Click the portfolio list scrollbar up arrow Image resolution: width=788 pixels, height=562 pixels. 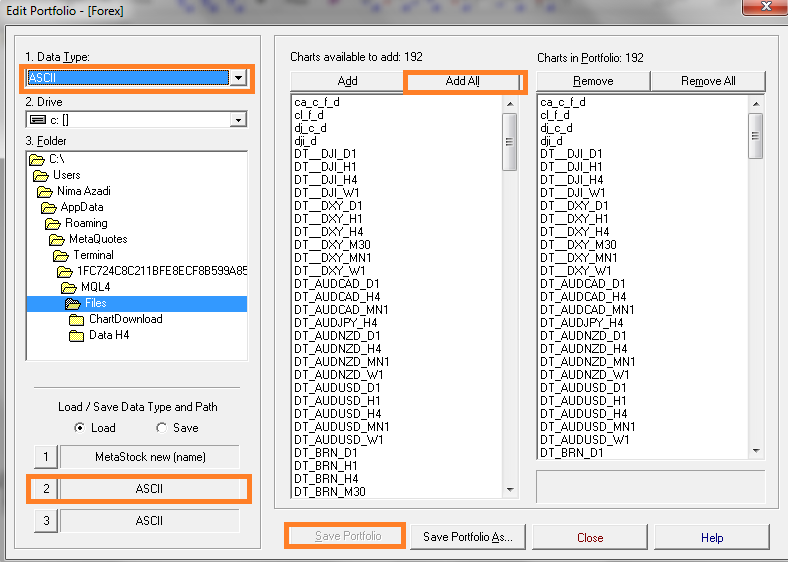point(756,104)
